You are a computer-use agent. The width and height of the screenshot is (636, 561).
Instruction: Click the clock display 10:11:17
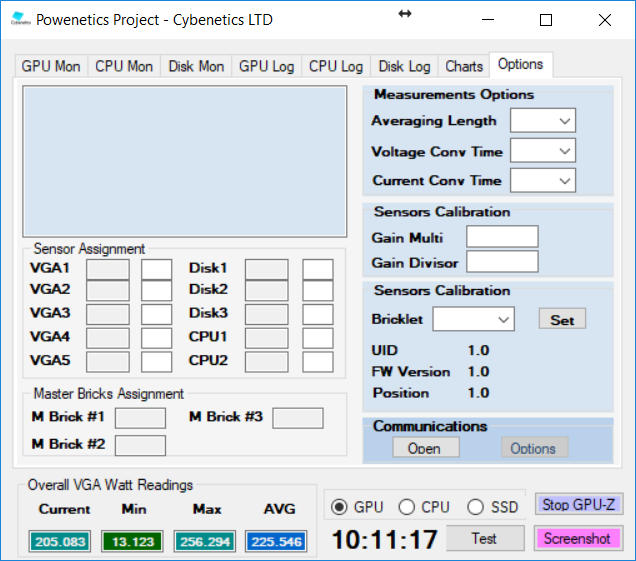tap(385, 540)
